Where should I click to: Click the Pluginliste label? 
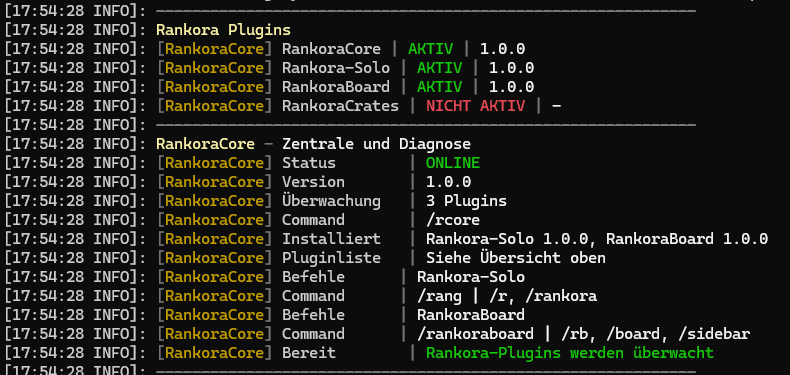pyautogui.click(x=331, y=258)
